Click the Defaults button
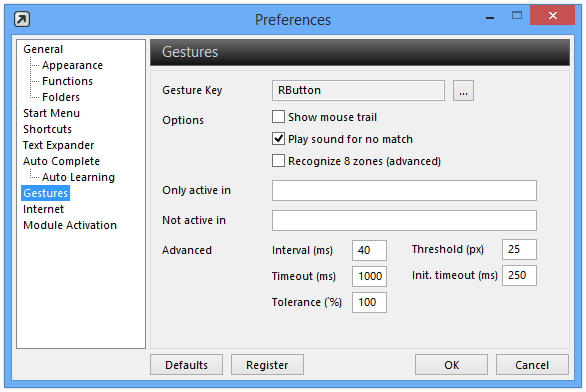Image resolution: width=586 pixels, height=392 pixels. [x=186, y=365]
